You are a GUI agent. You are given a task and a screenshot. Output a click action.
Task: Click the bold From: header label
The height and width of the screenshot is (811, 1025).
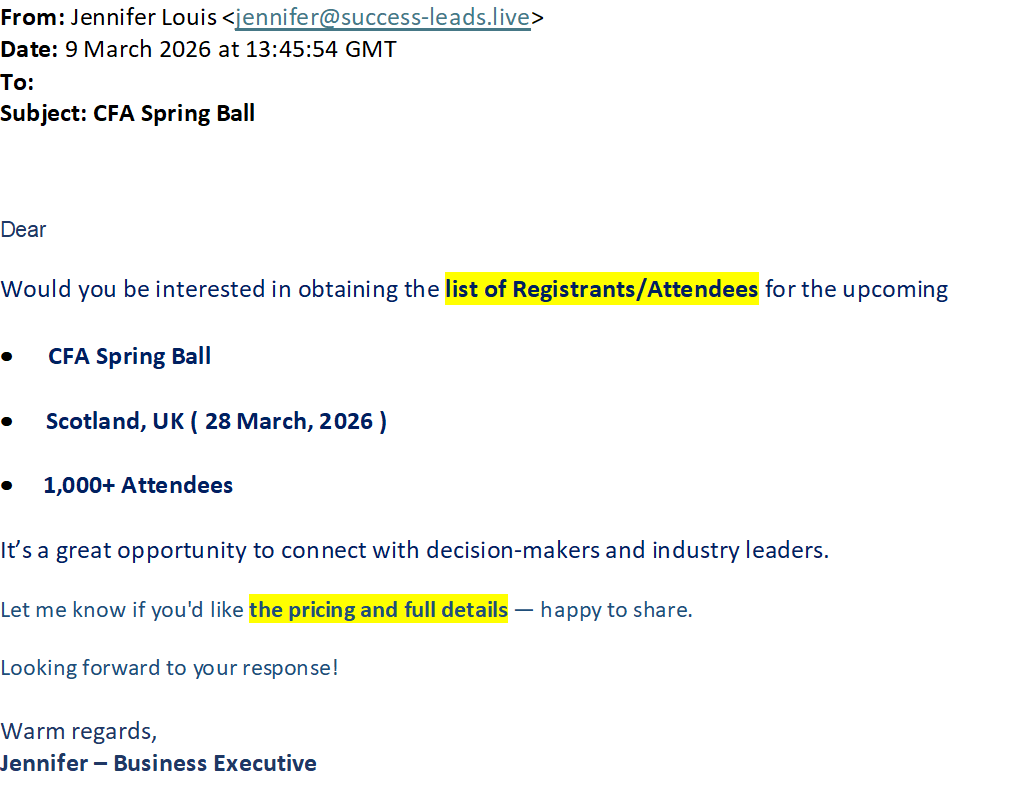(x=33, y=17)
